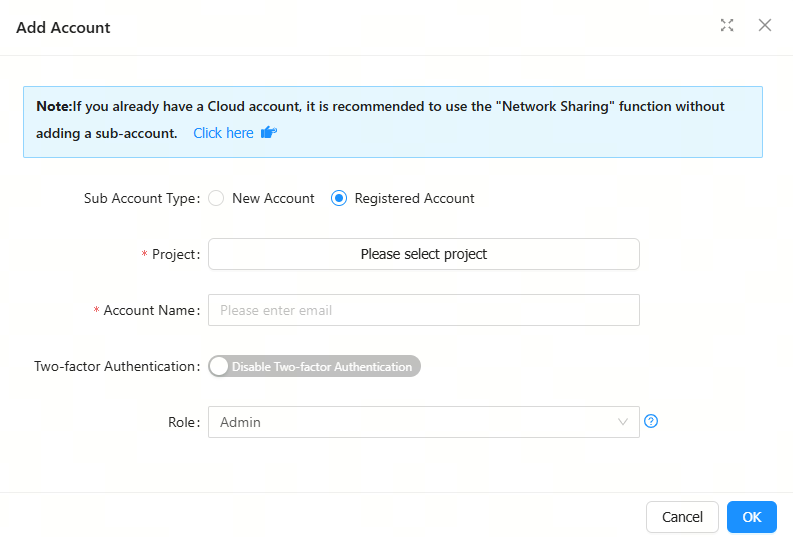793x537 pixels.
Task: Confirm with the OK button
Action: pyautogui.click(x=751, y=517)
